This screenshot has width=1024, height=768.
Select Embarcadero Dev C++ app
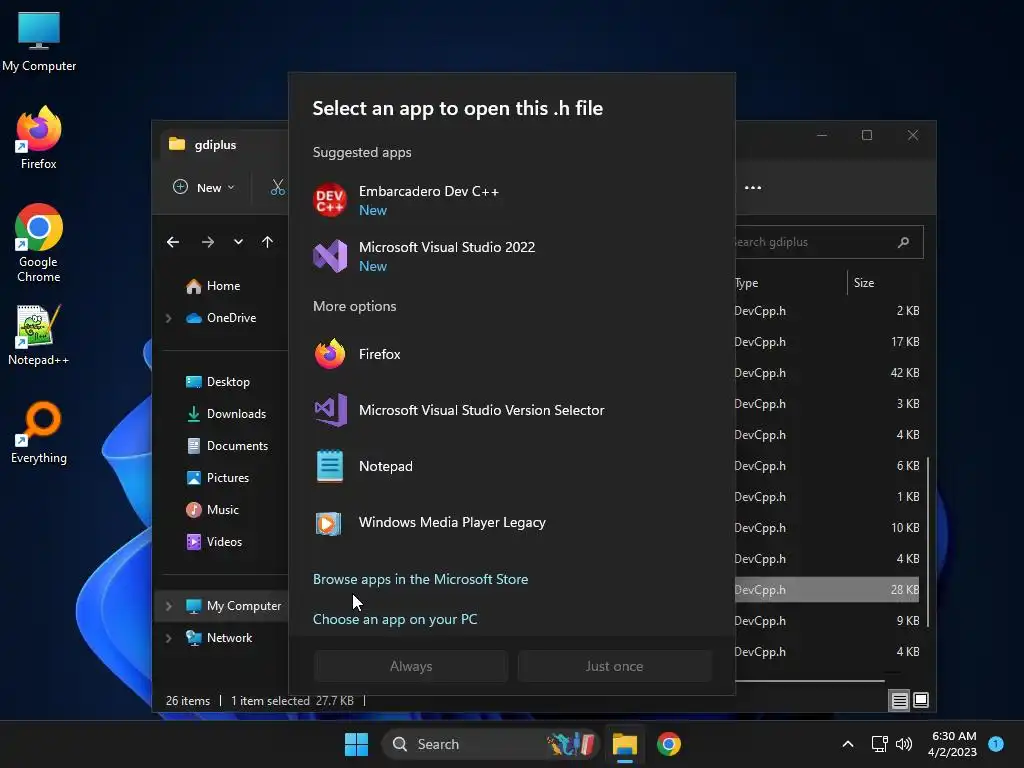point(511,200)
